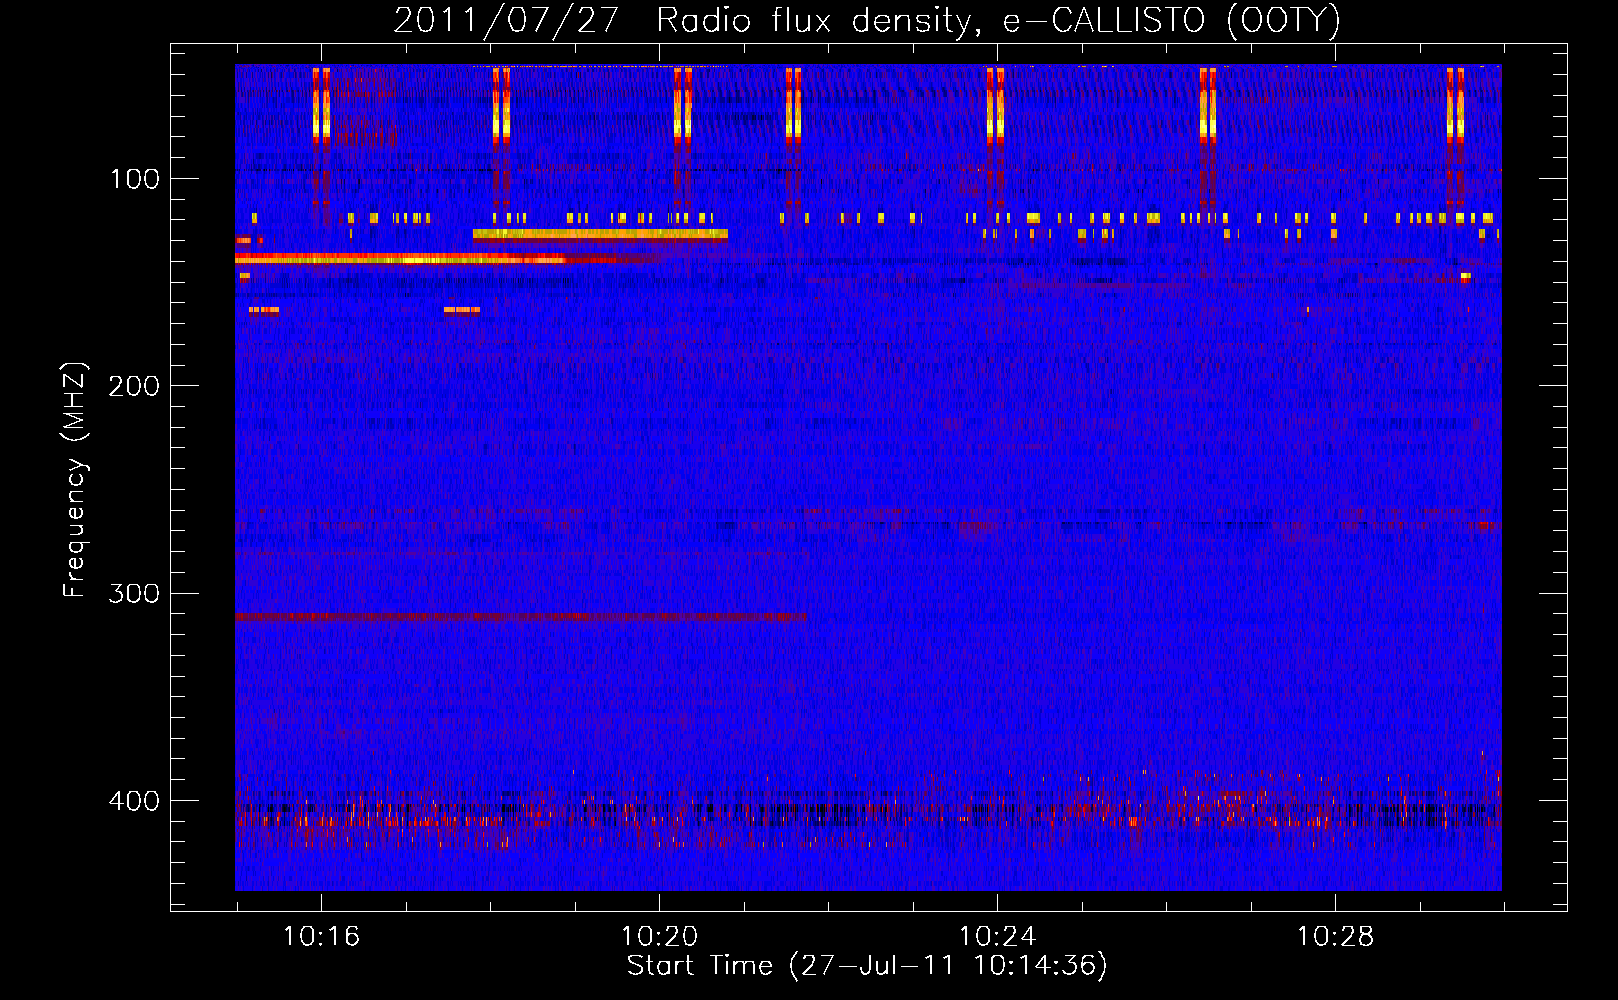
Task: Click the 'Frequency (MHZ)' axis label
Action: pyautogui.click(x=75, y=480)
